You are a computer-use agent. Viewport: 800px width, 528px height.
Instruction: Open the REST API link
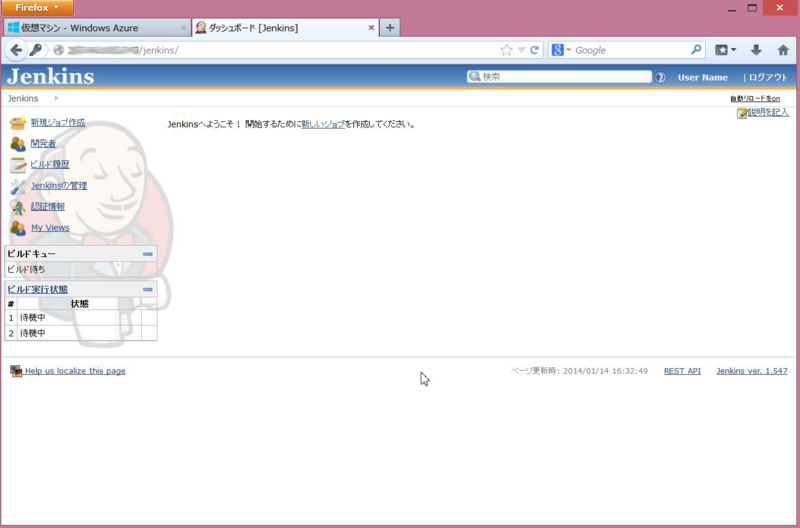[x=682, y=371]
